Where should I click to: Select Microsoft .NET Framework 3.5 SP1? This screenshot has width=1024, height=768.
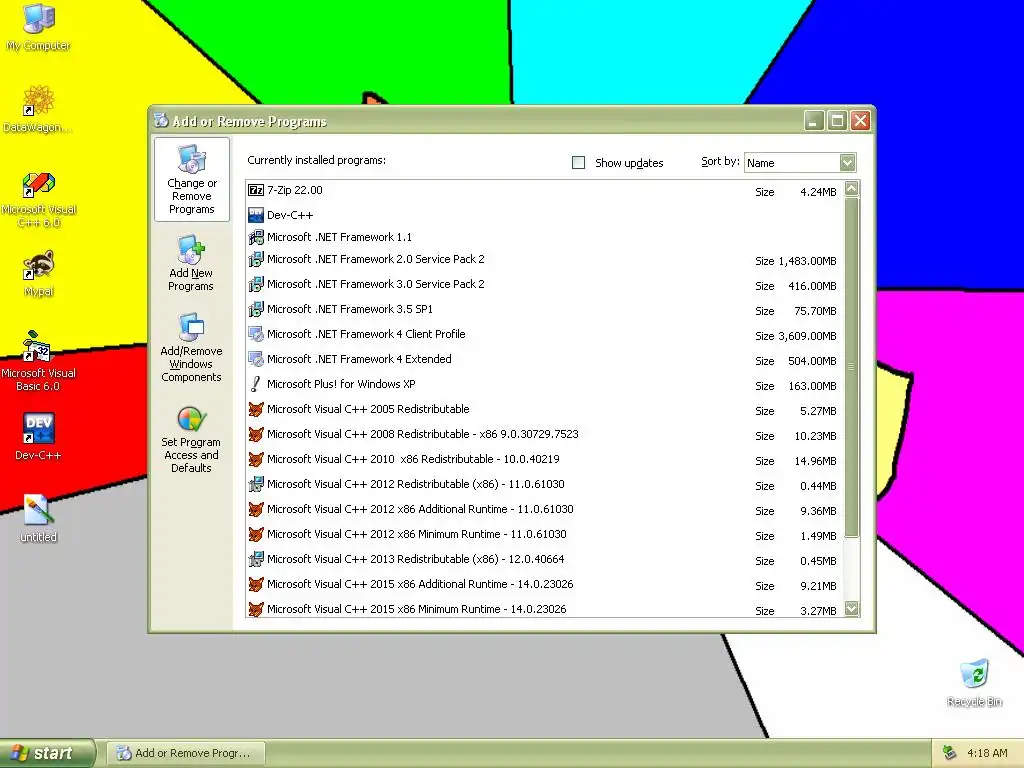350,309
